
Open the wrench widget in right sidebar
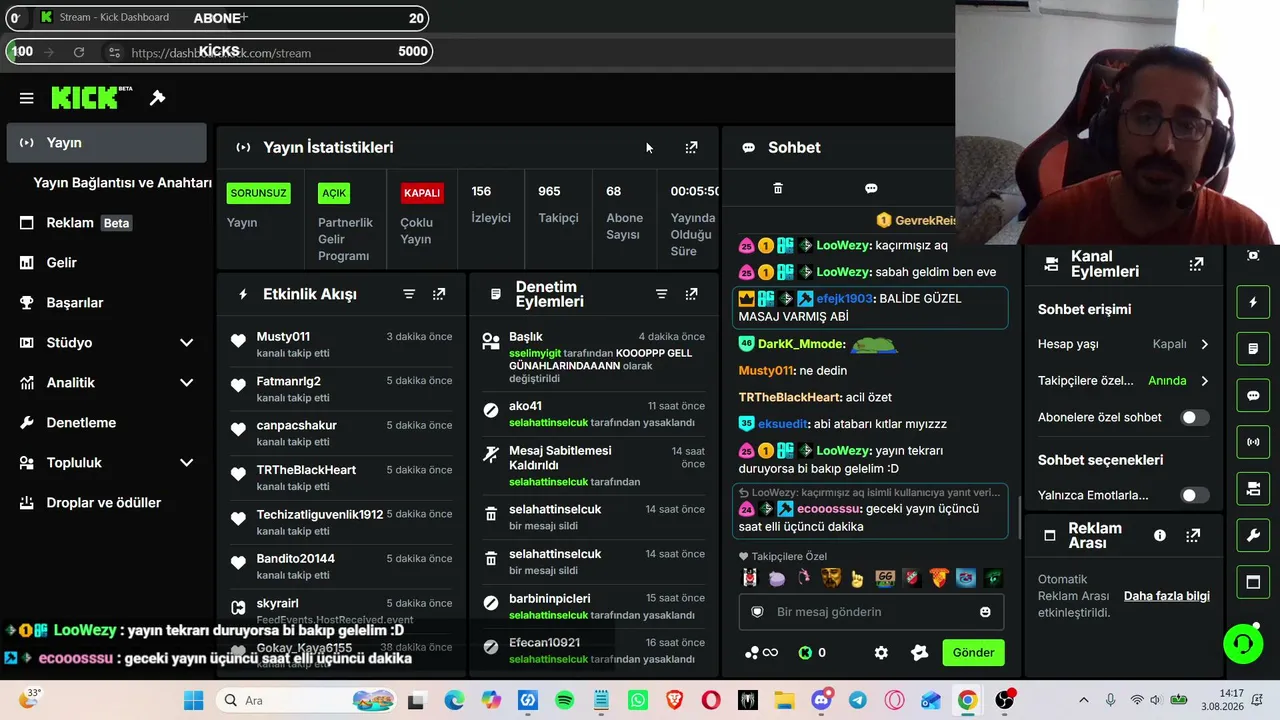(1253, 536)
